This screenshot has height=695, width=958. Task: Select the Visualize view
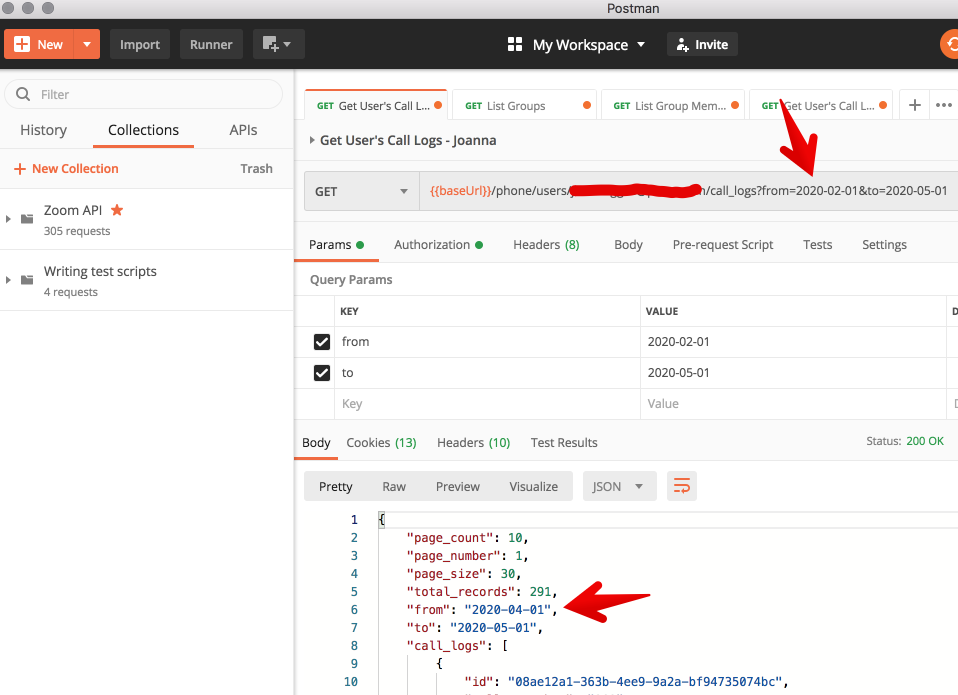[533, 487]
